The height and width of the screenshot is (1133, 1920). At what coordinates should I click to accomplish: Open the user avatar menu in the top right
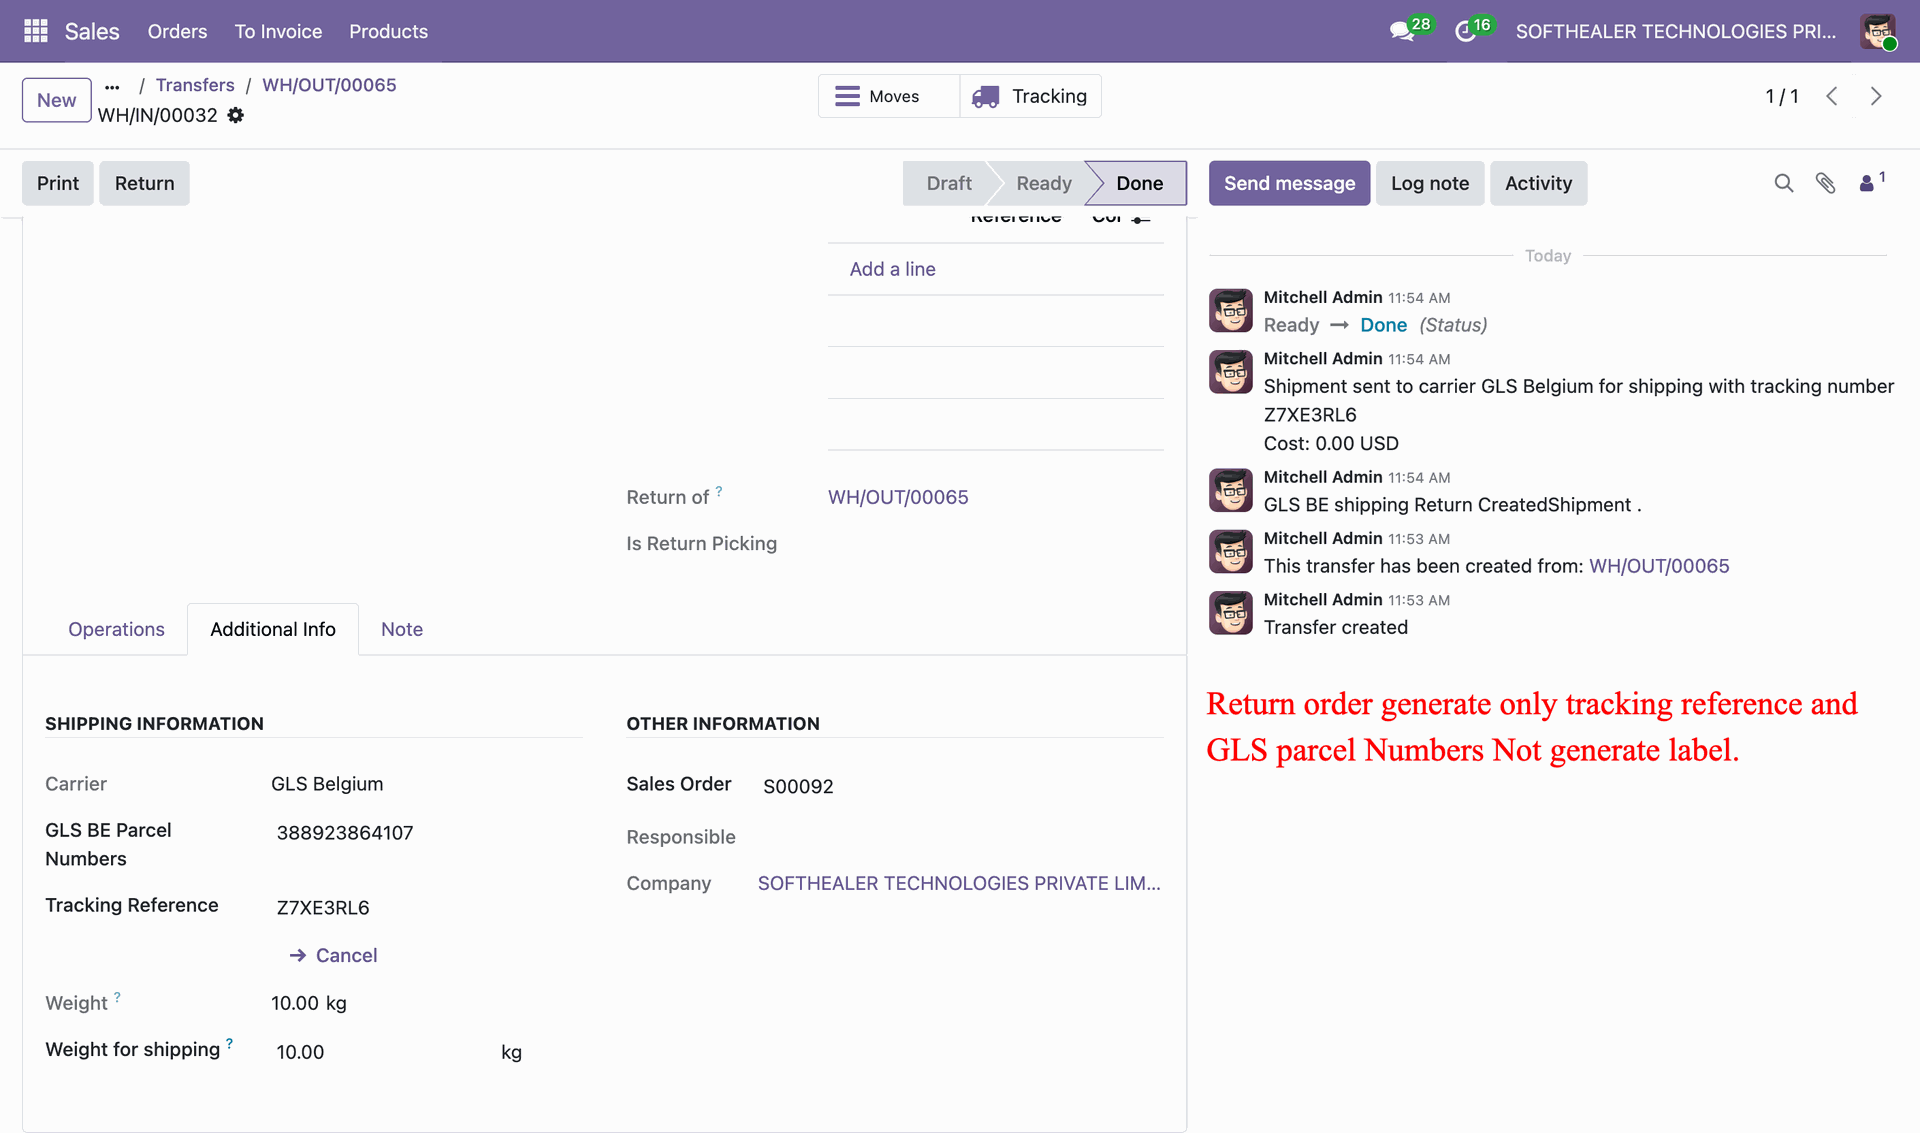pos(1877,31)
